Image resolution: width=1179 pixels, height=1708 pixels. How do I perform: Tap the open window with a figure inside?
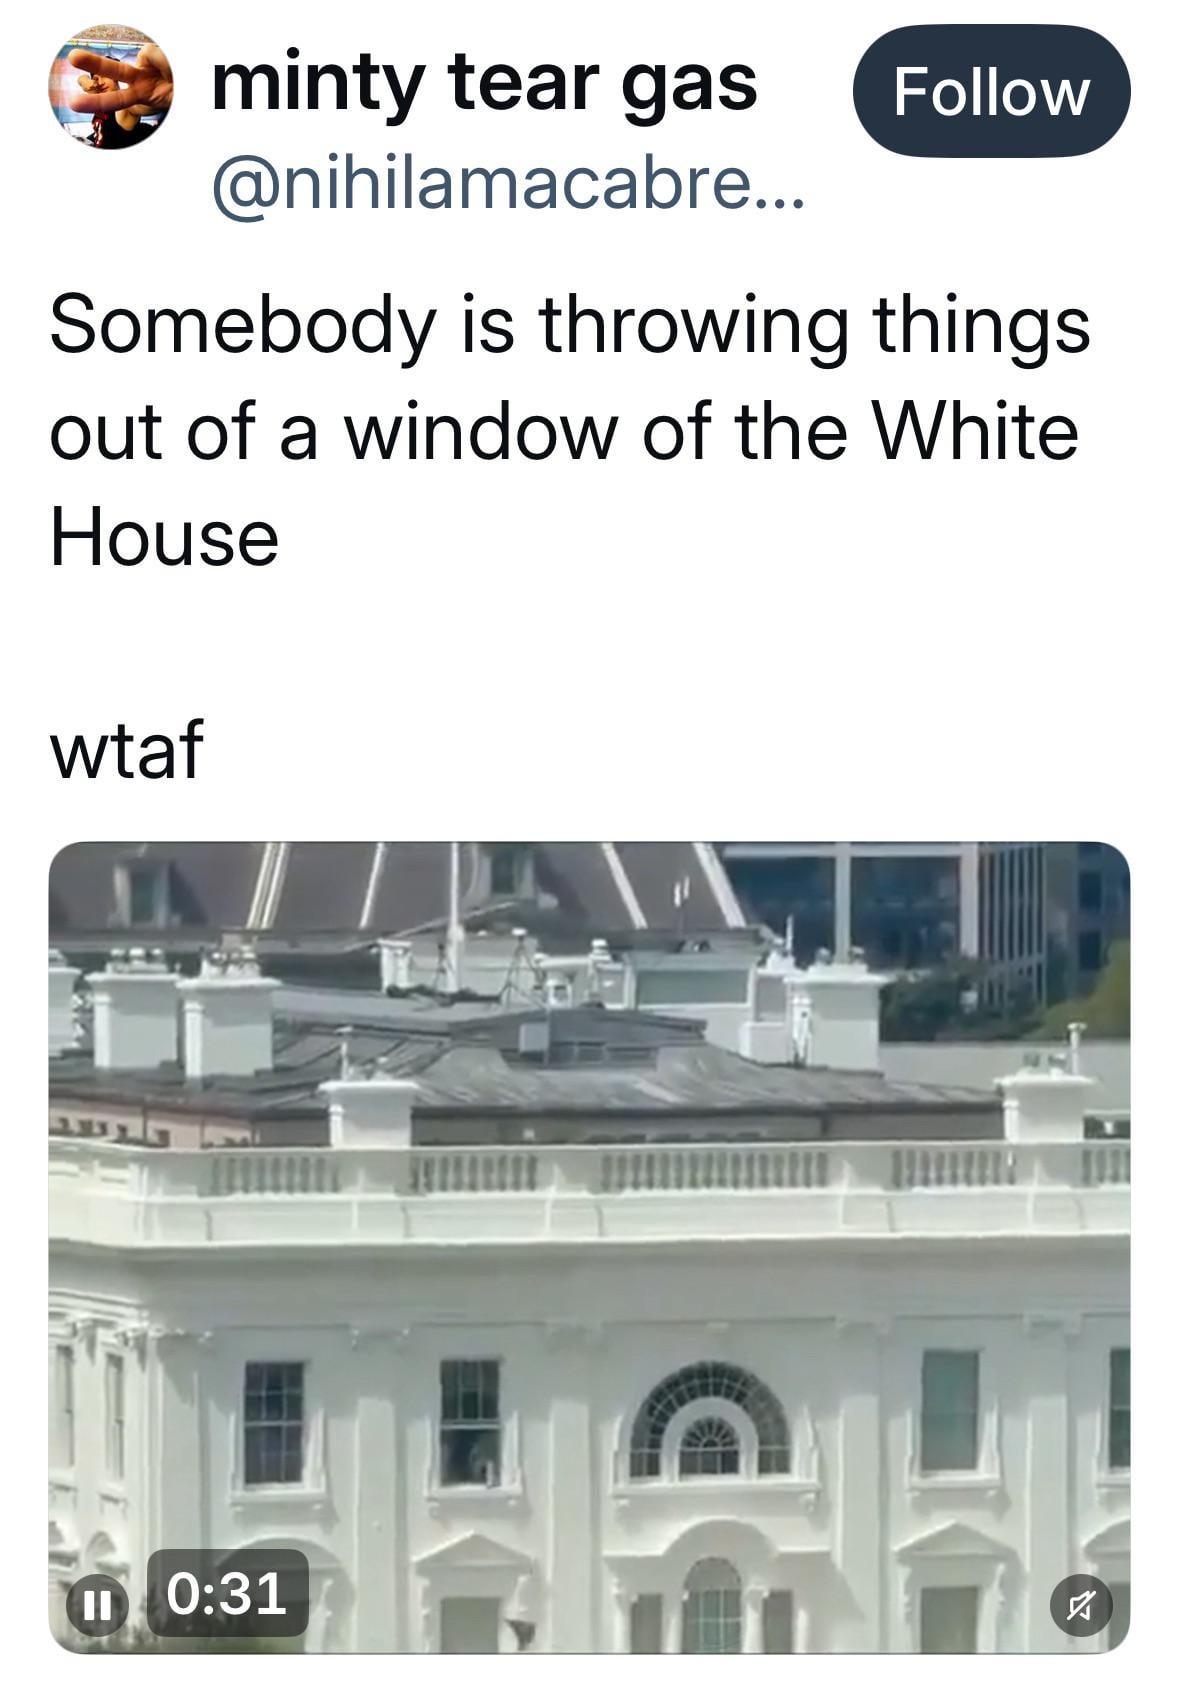pyautogui.click(x=469, y=1422)
